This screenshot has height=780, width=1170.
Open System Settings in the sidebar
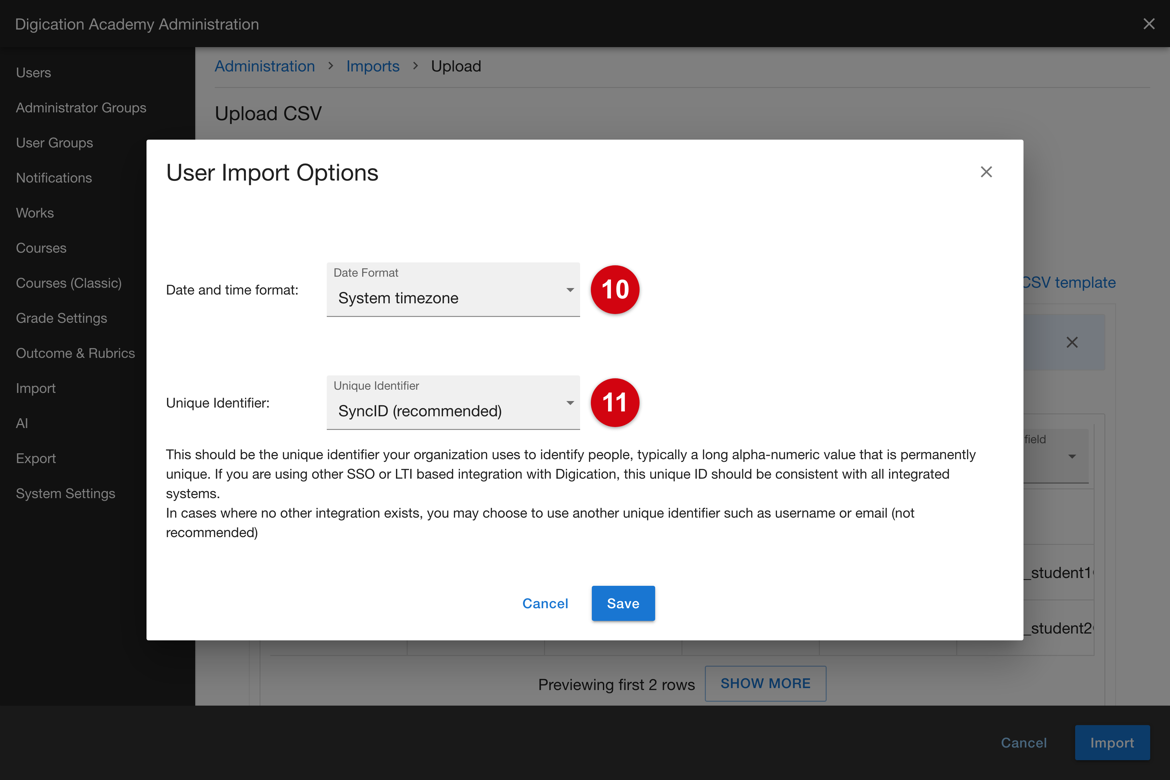66,493
